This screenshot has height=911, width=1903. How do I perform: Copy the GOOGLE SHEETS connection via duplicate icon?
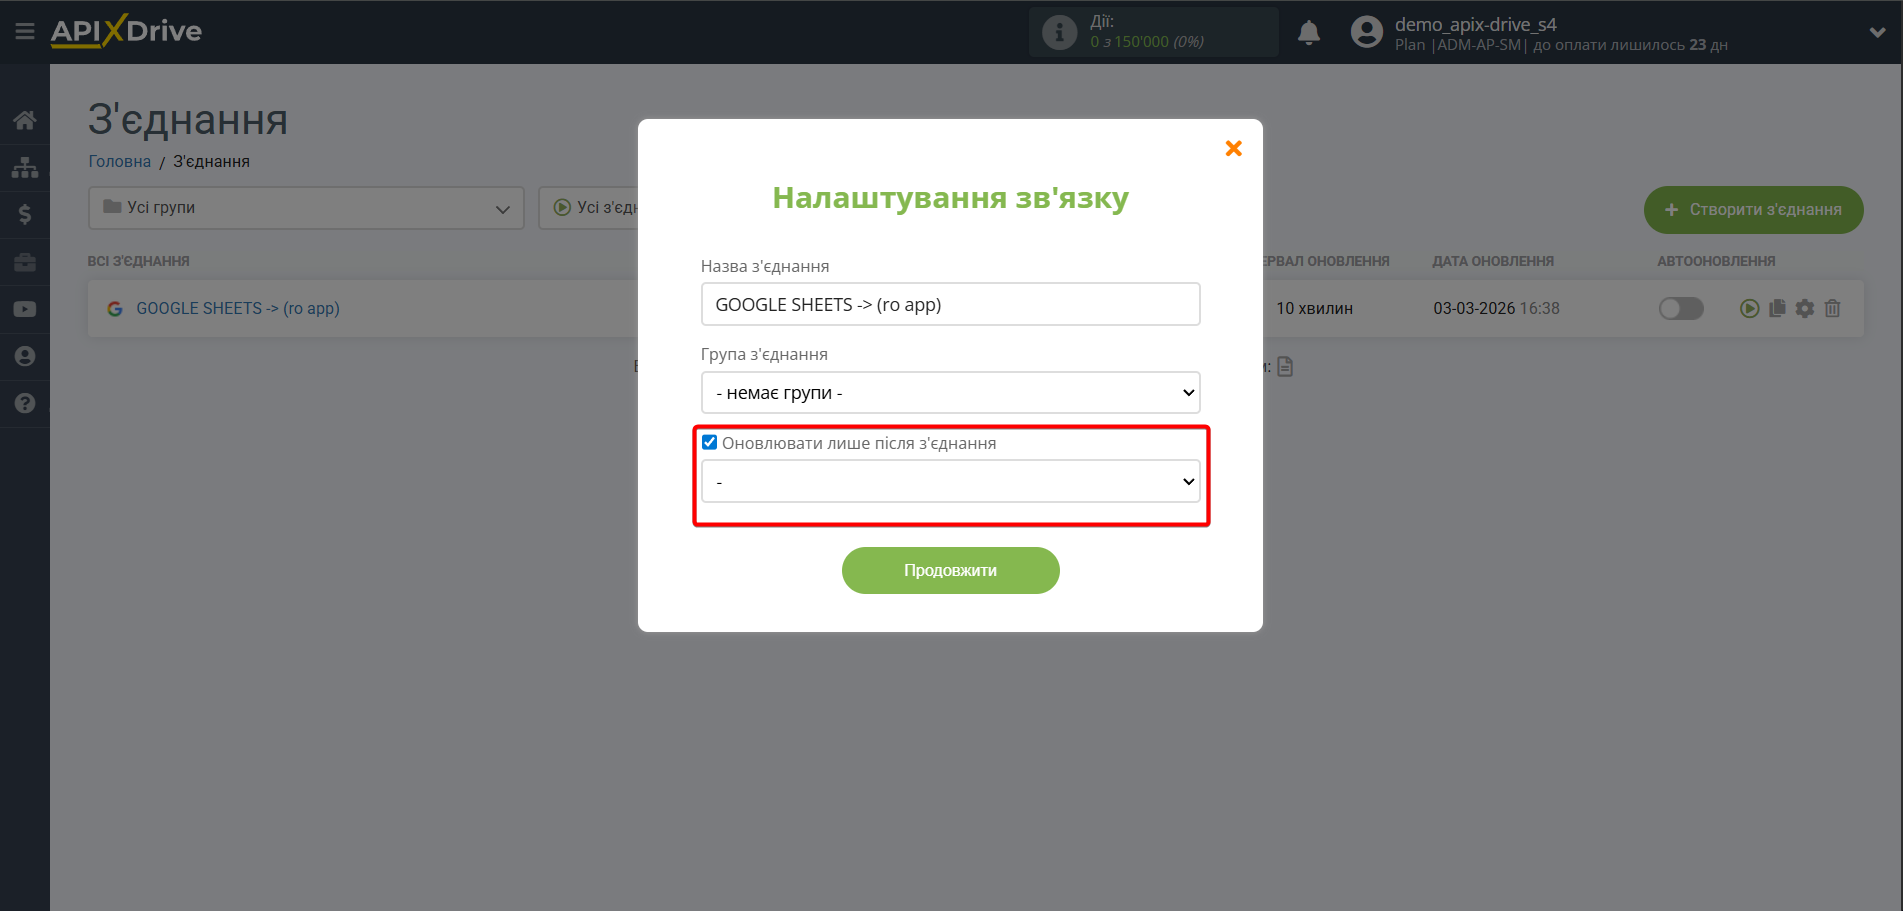tap(1776, 308)
